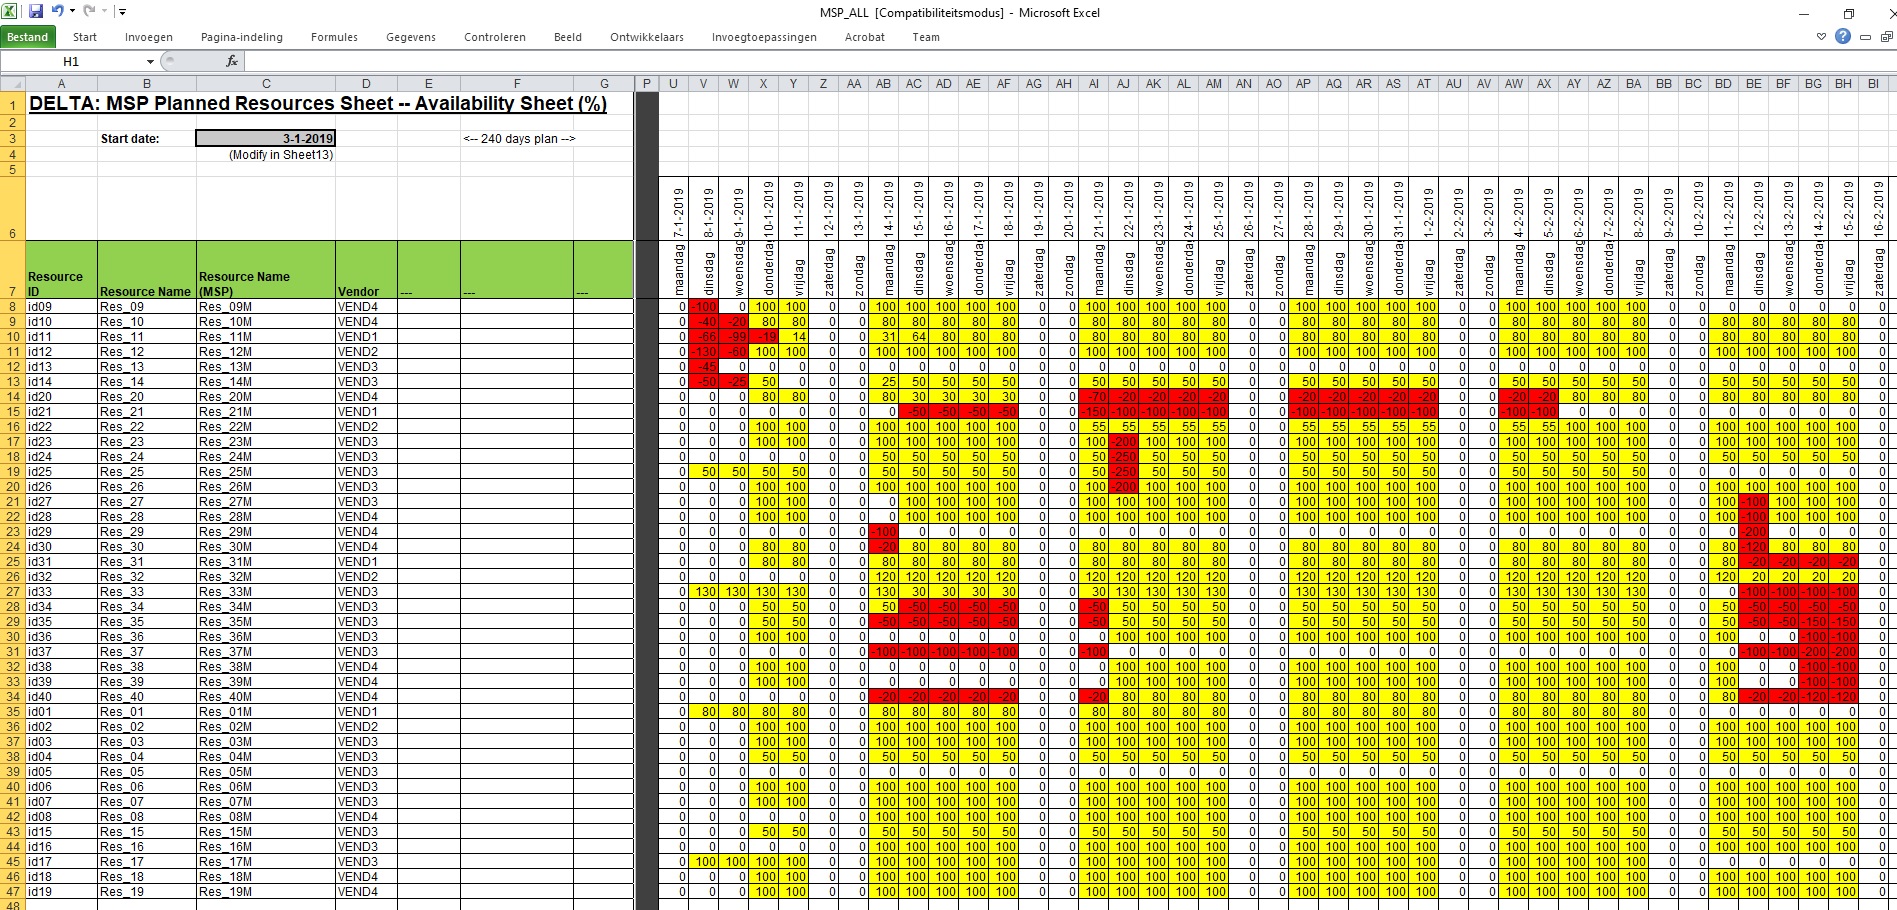Switch to the Formules ribbon tab

[334, 37]
